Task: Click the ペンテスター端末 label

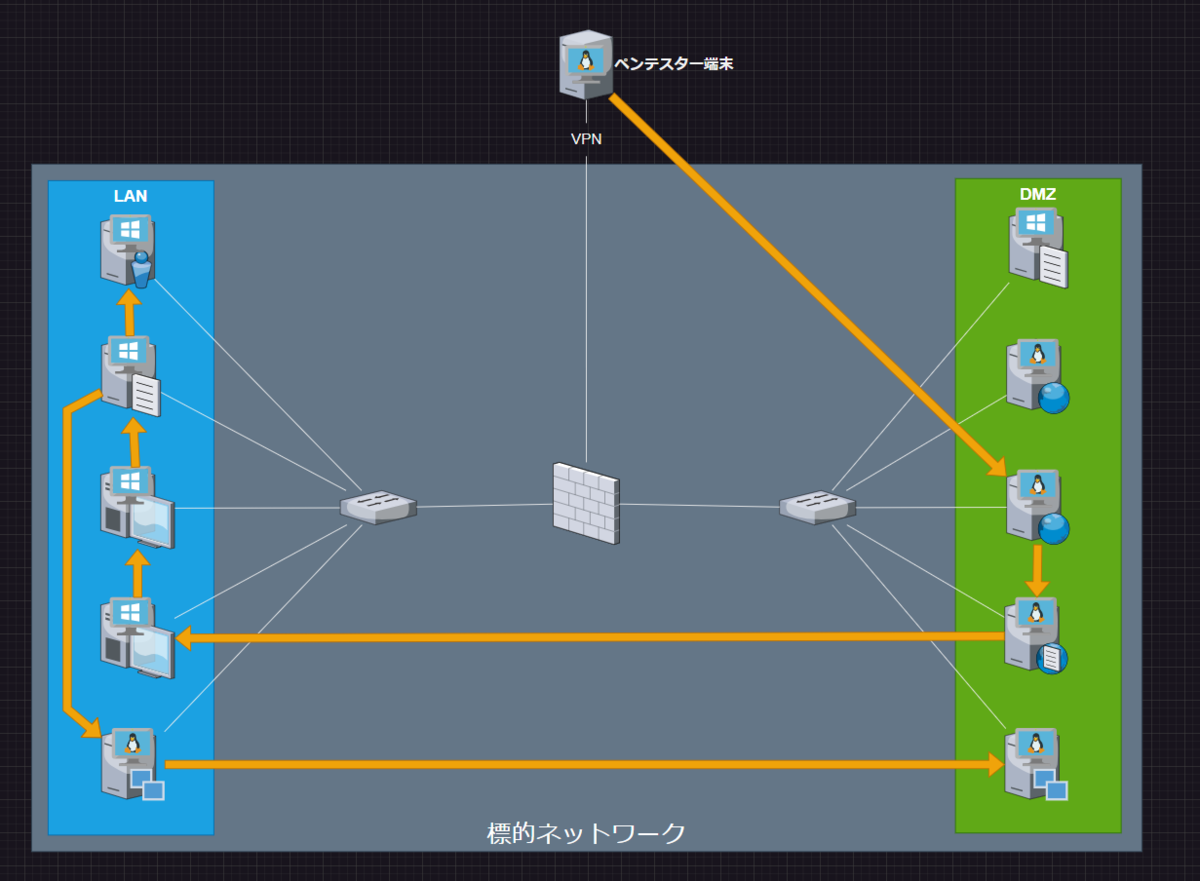Action: tap(674, 64)
